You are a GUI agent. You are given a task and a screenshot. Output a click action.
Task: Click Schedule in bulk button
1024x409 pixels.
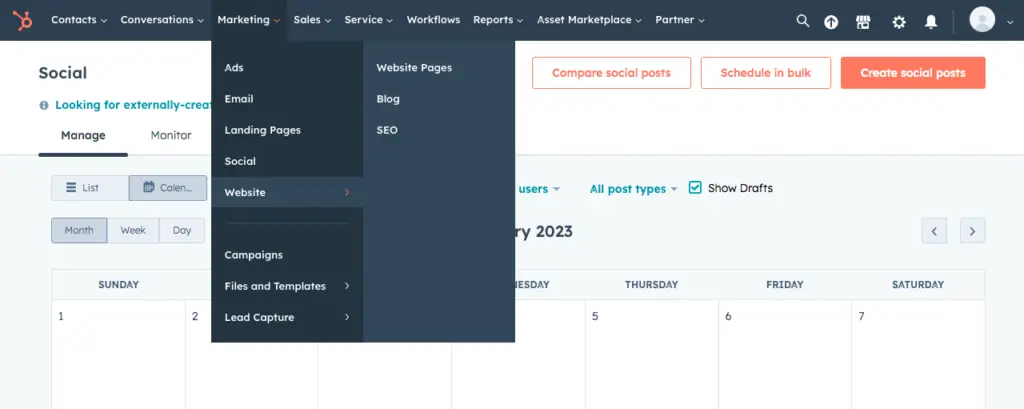pos(765,73)
